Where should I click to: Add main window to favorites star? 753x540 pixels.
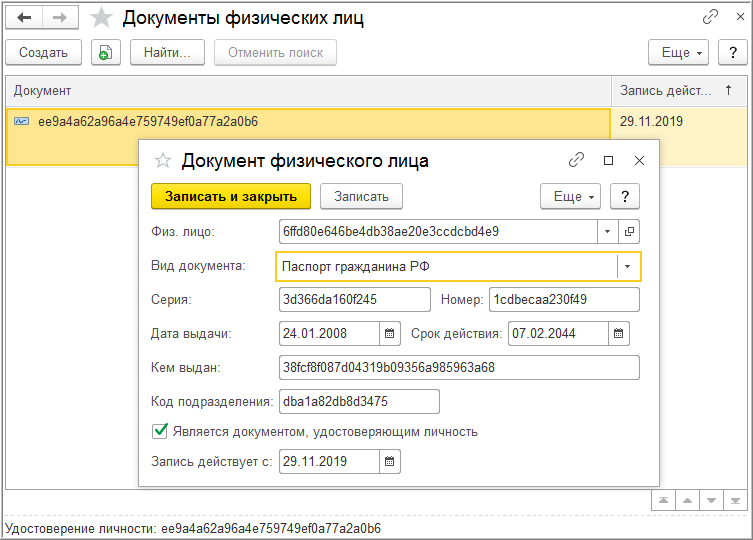pos(101,18)
